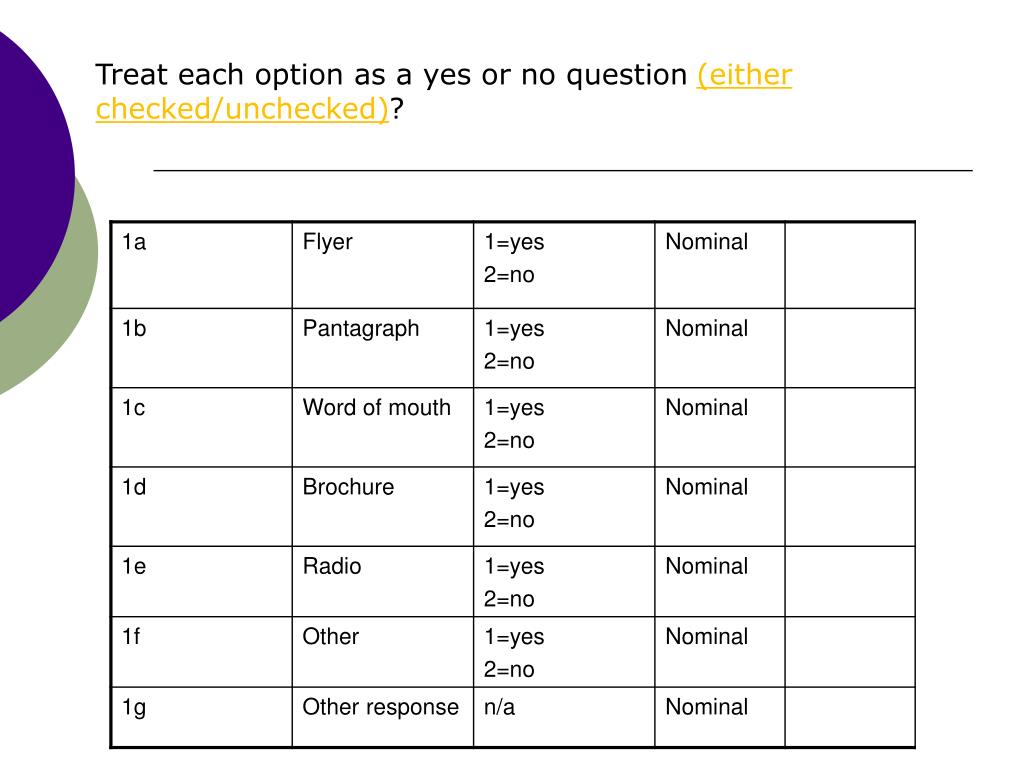Select the 'n/a' value cell
The image size is (1024, 768).
coord(564,716)
